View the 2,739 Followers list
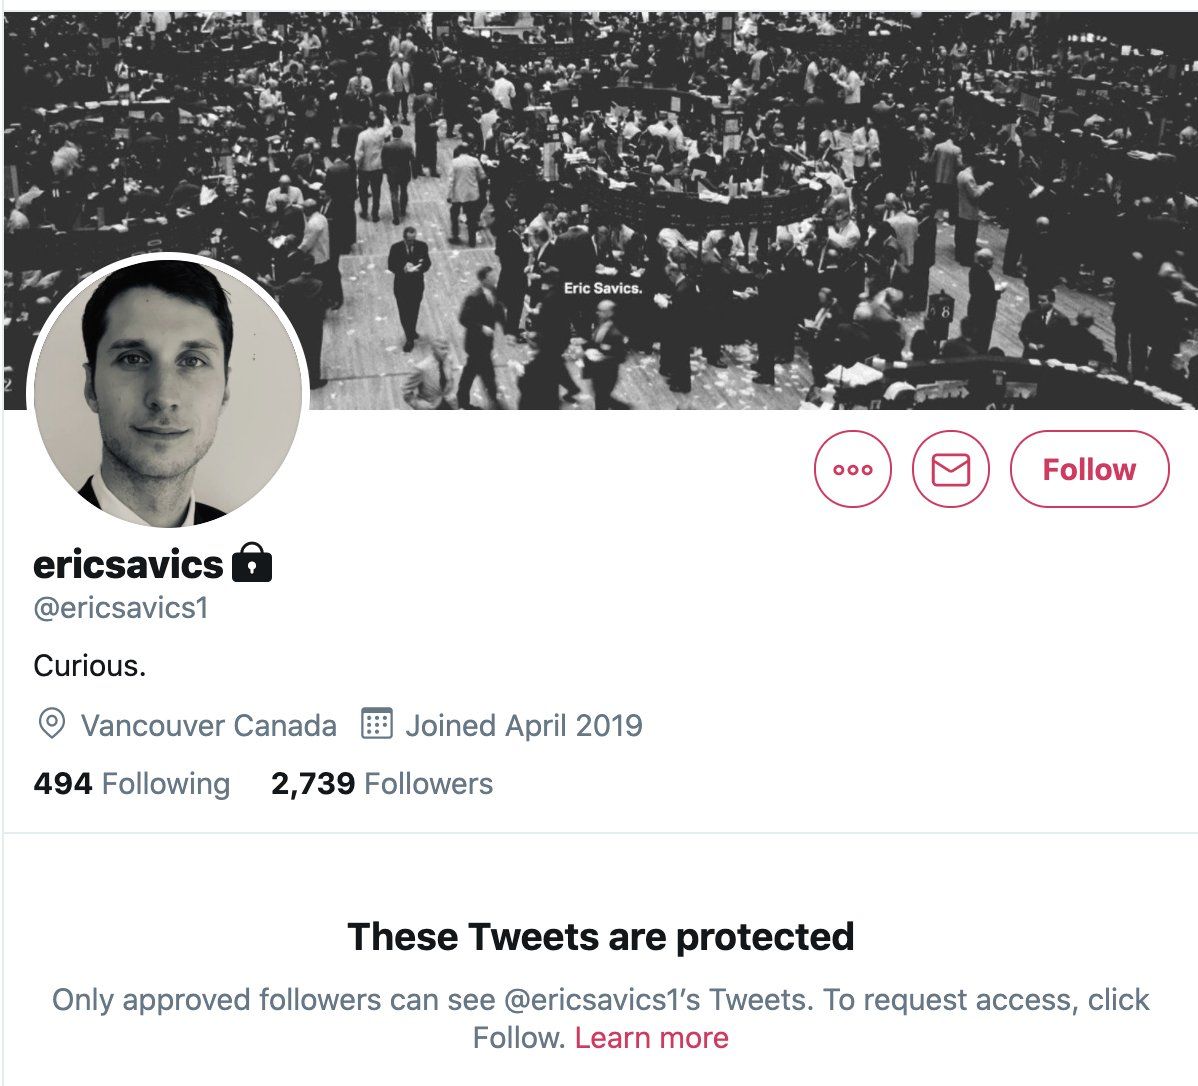 coord(380,784)
